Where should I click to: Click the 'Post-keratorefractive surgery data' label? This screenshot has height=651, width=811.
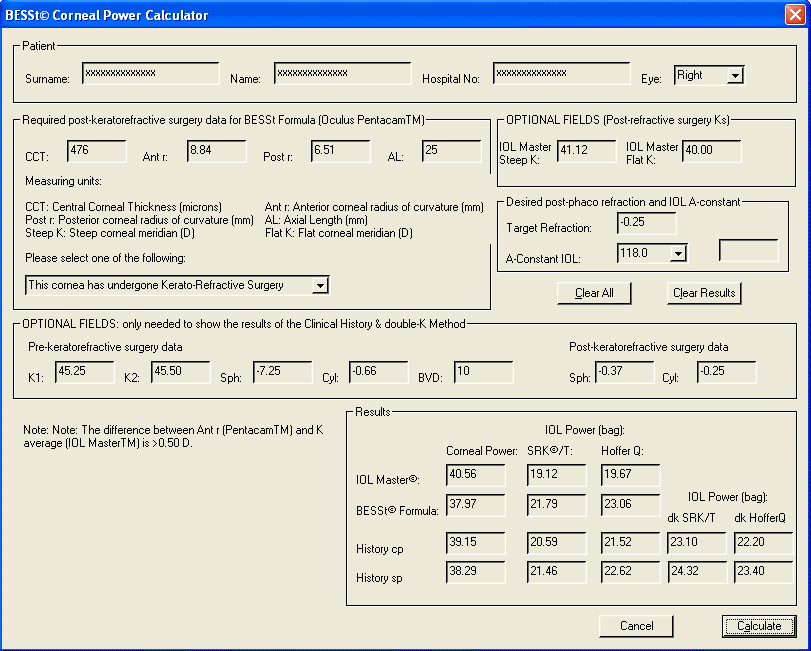tap(649, 347)
